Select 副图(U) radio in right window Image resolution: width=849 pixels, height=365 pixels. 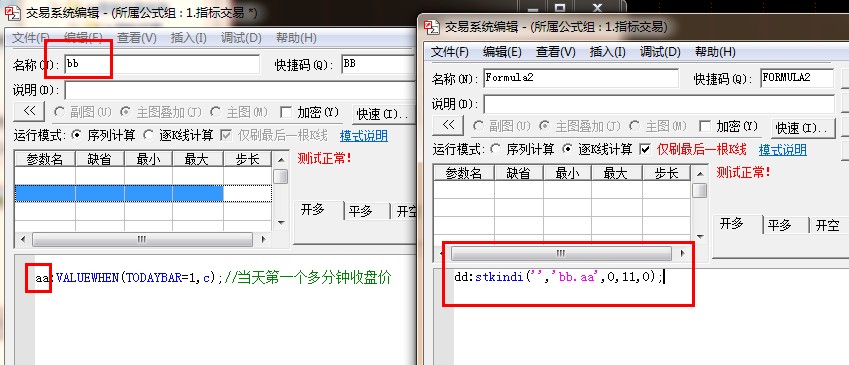(501, 126)
